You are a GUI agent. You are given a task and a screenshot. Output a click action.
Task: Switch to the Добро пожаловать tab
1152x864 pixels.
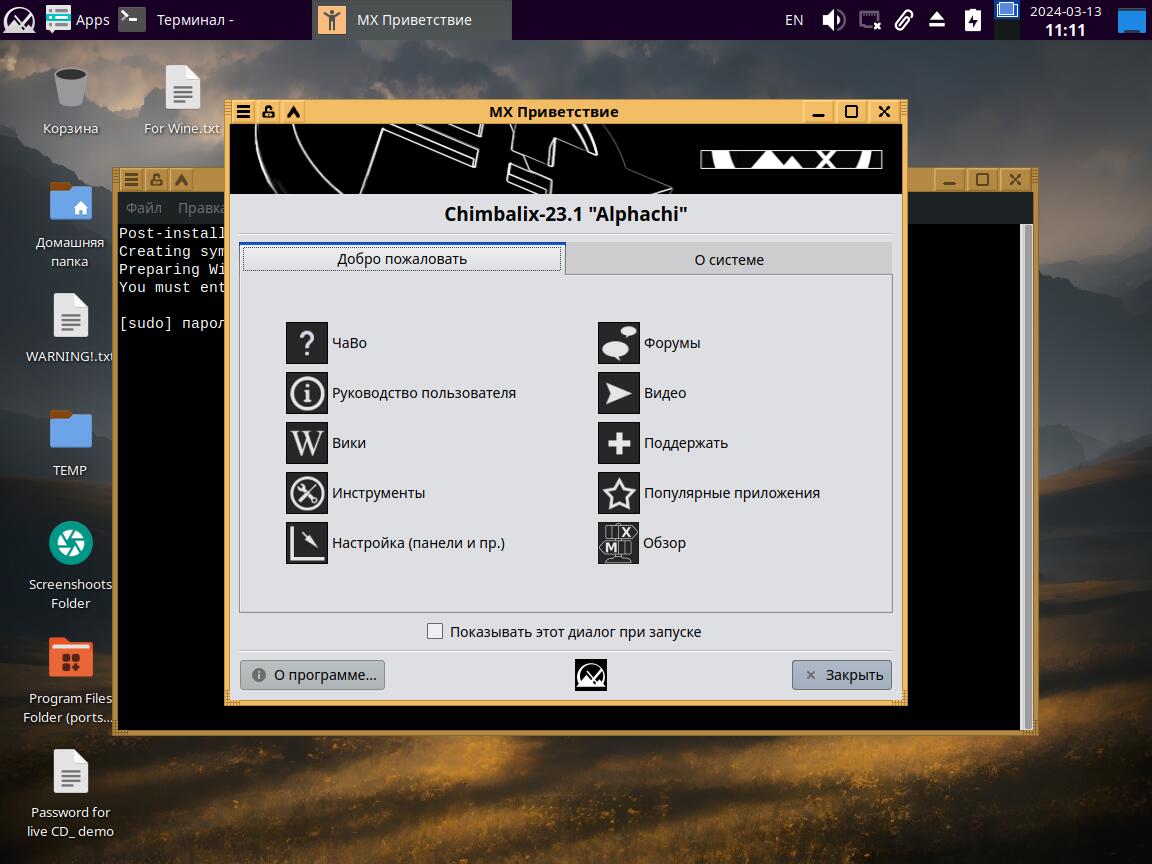click(x=402, y=259)
